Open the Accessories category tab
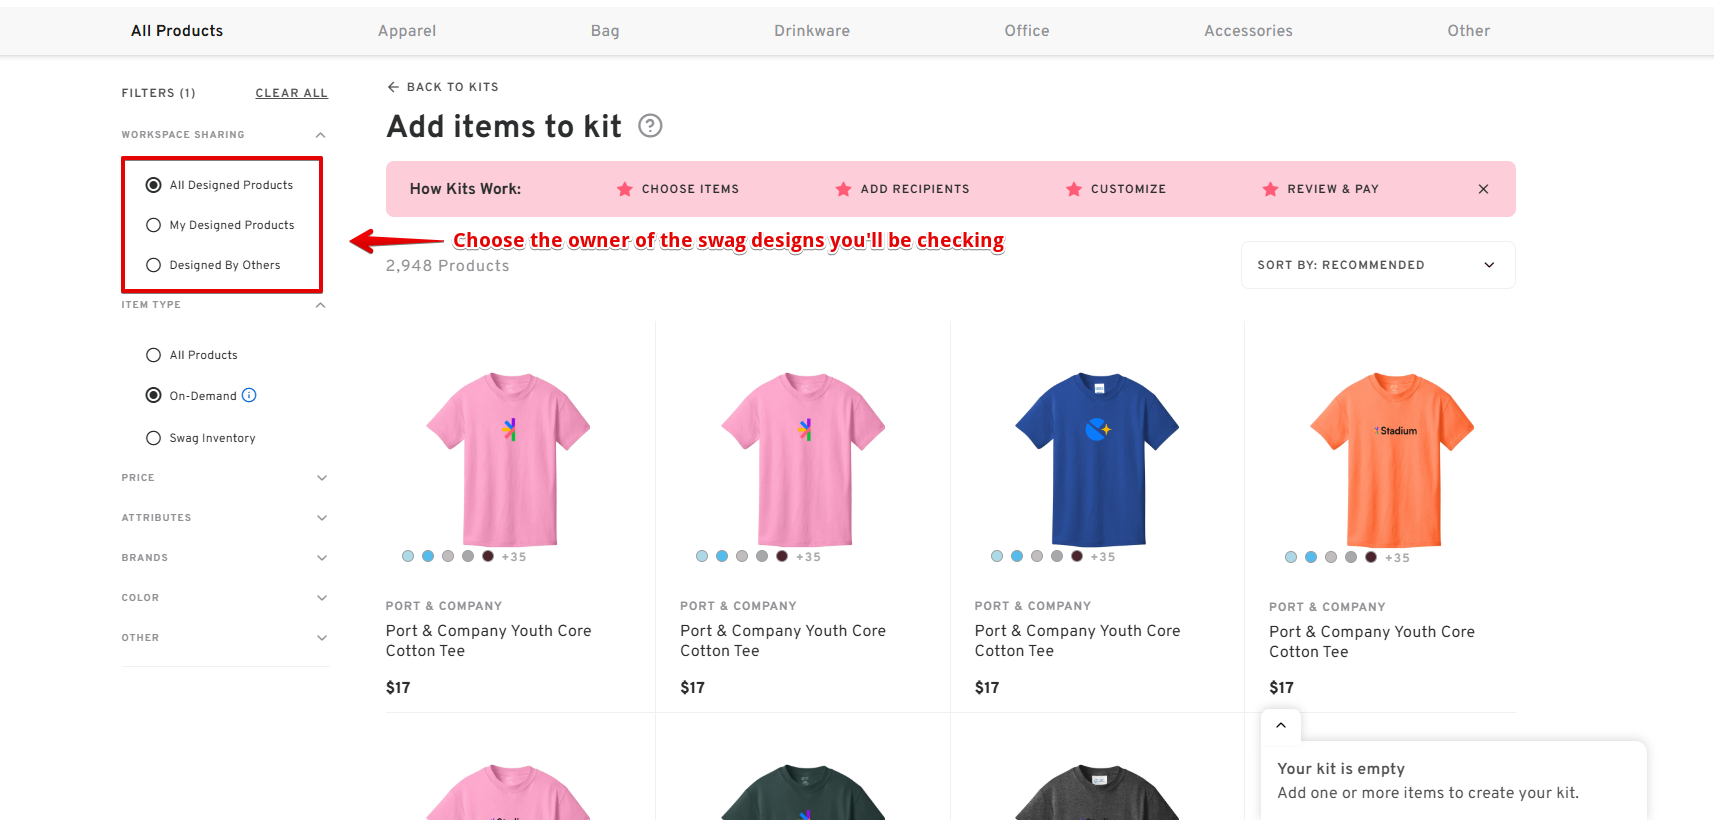This screenshot has width=1714, height=820. point(1248,31)
